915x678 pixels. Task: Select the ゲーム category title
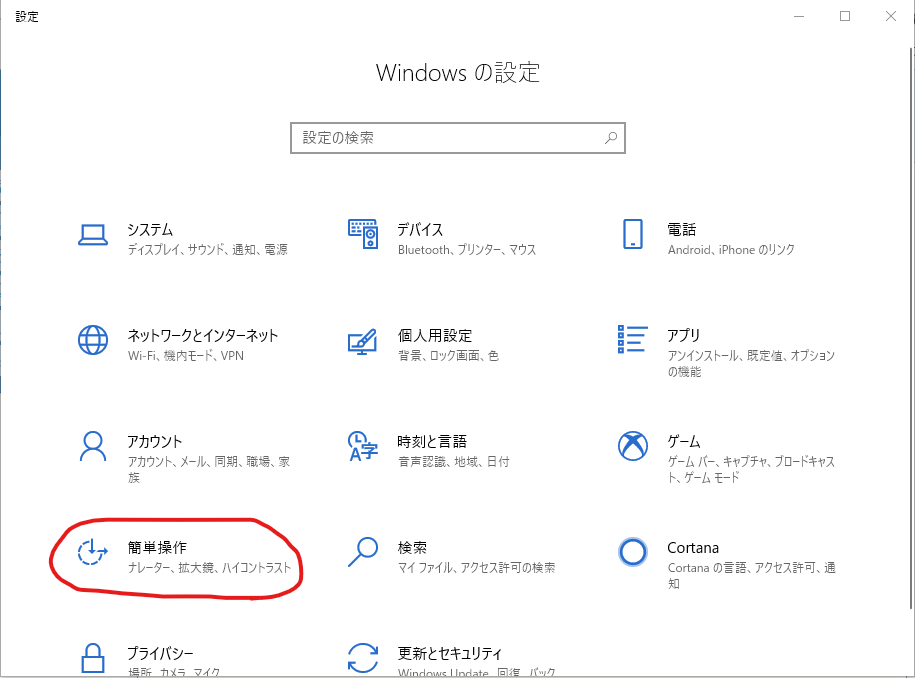(x=684, y=442)
